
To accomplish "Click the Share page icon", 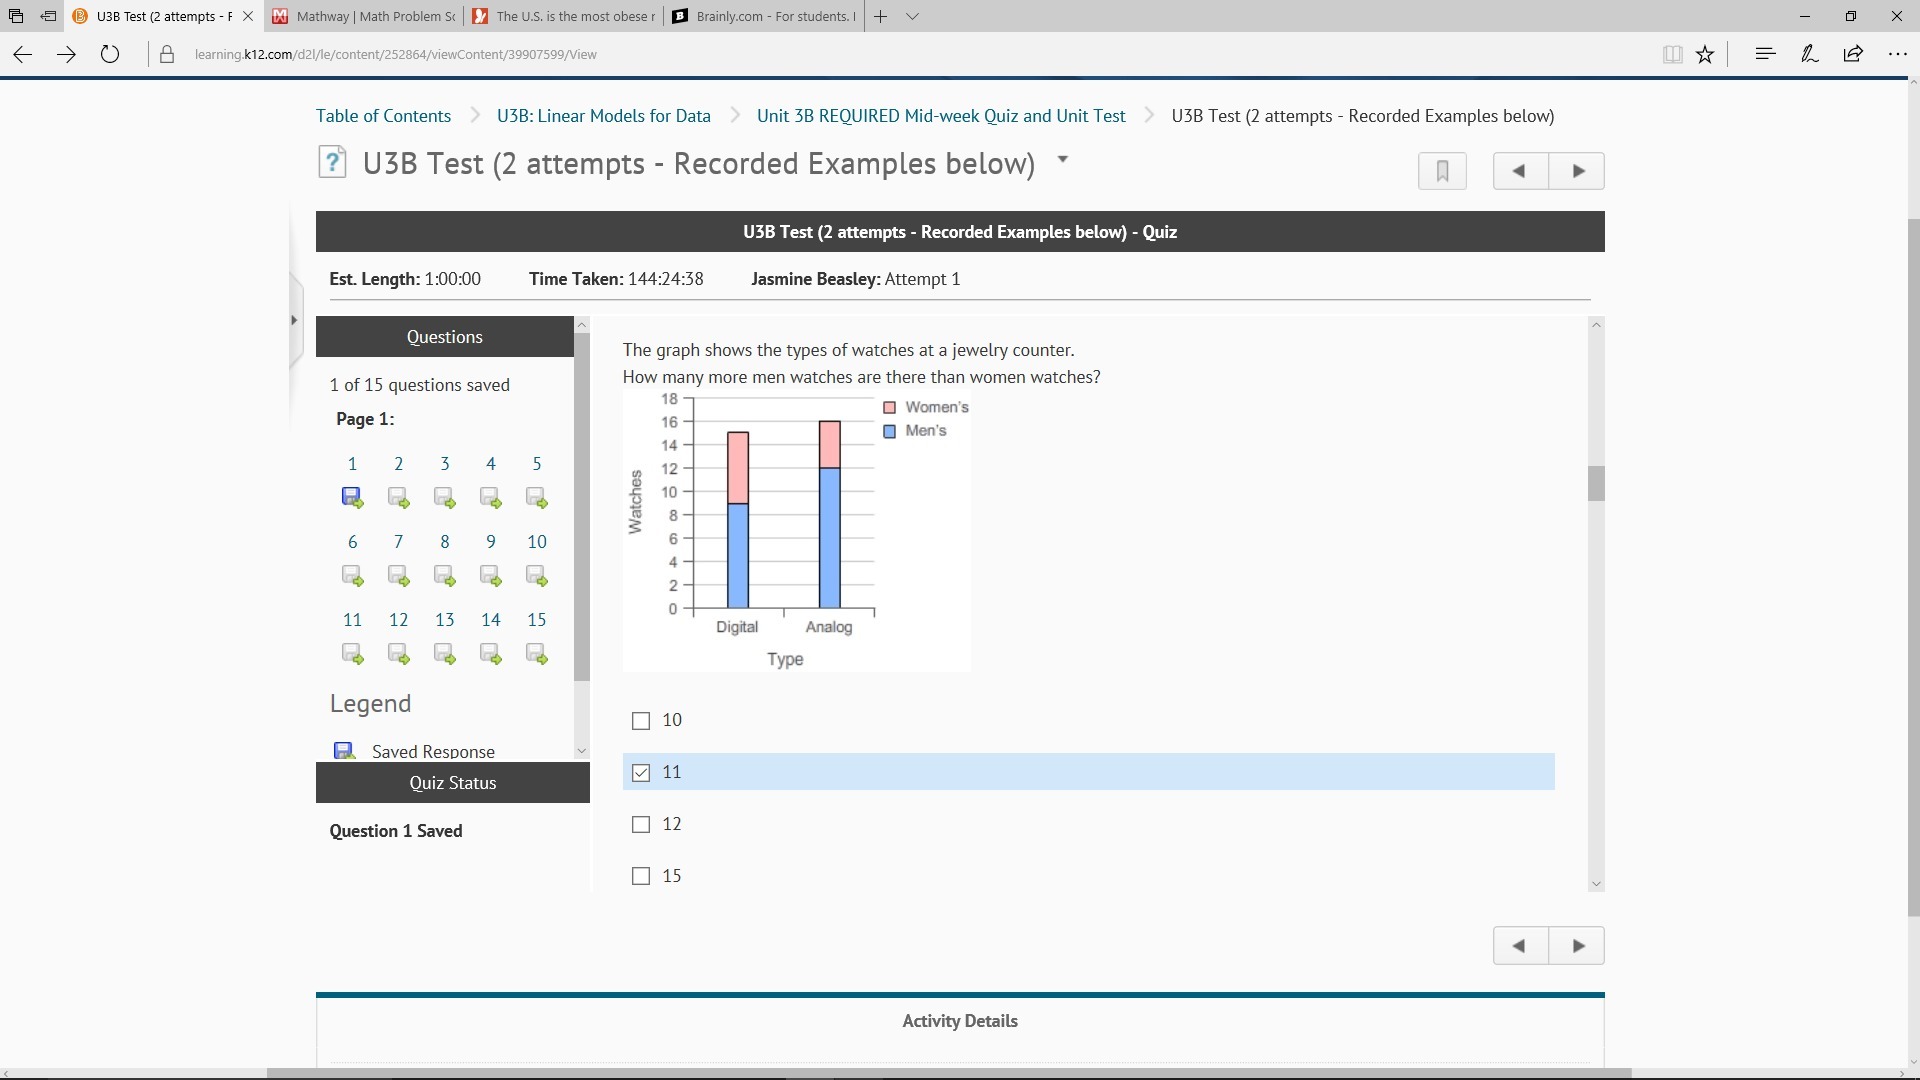I will tap(1853, 54).
